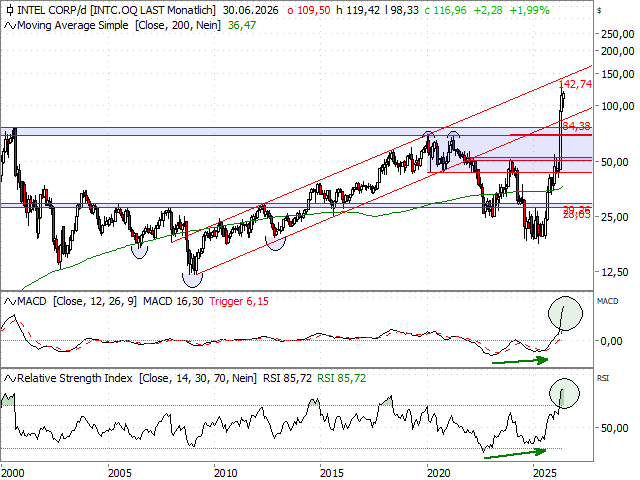Image resolution: width=640 pixels, height=480 pixels.
Task: Click the Relative Strength Index parameters label
Action: pos(137,379)
